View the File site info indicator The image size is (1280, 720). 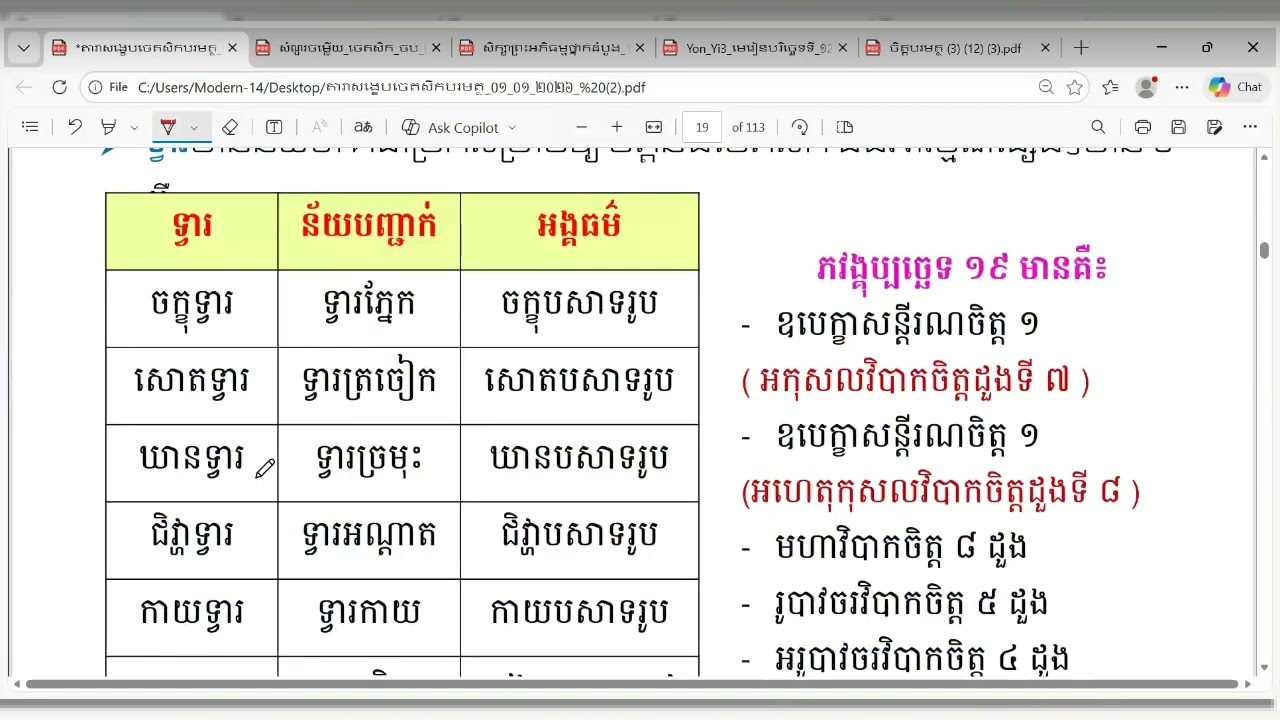[108, 87]
